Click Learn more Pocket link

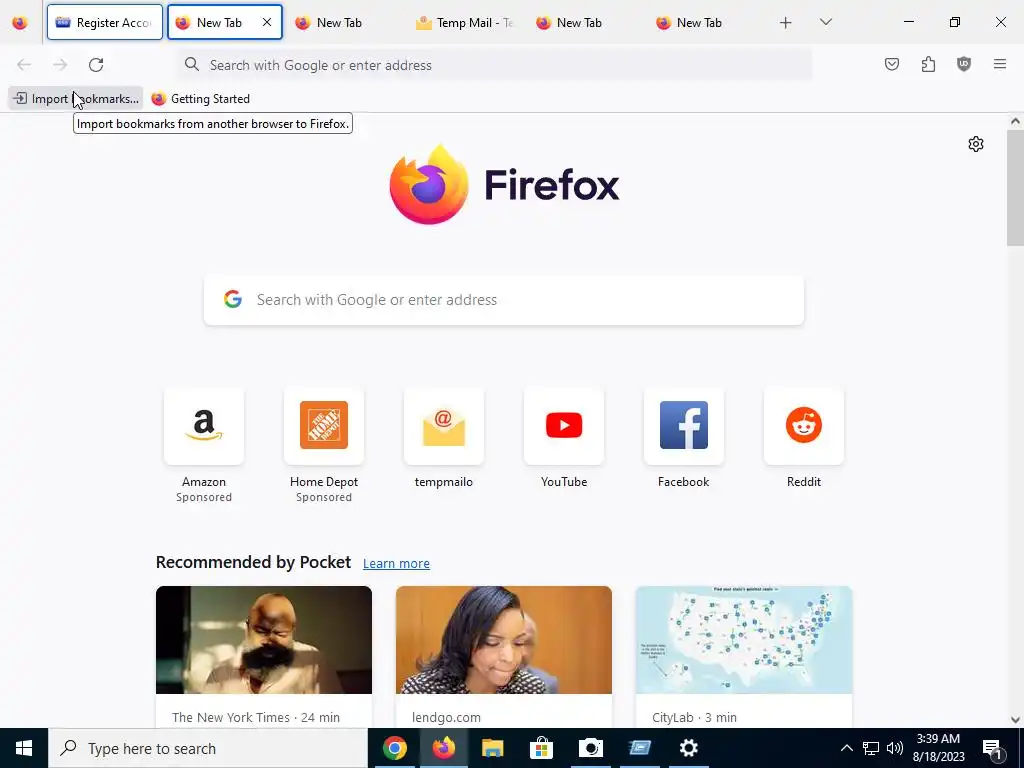[x=396, y=564]
